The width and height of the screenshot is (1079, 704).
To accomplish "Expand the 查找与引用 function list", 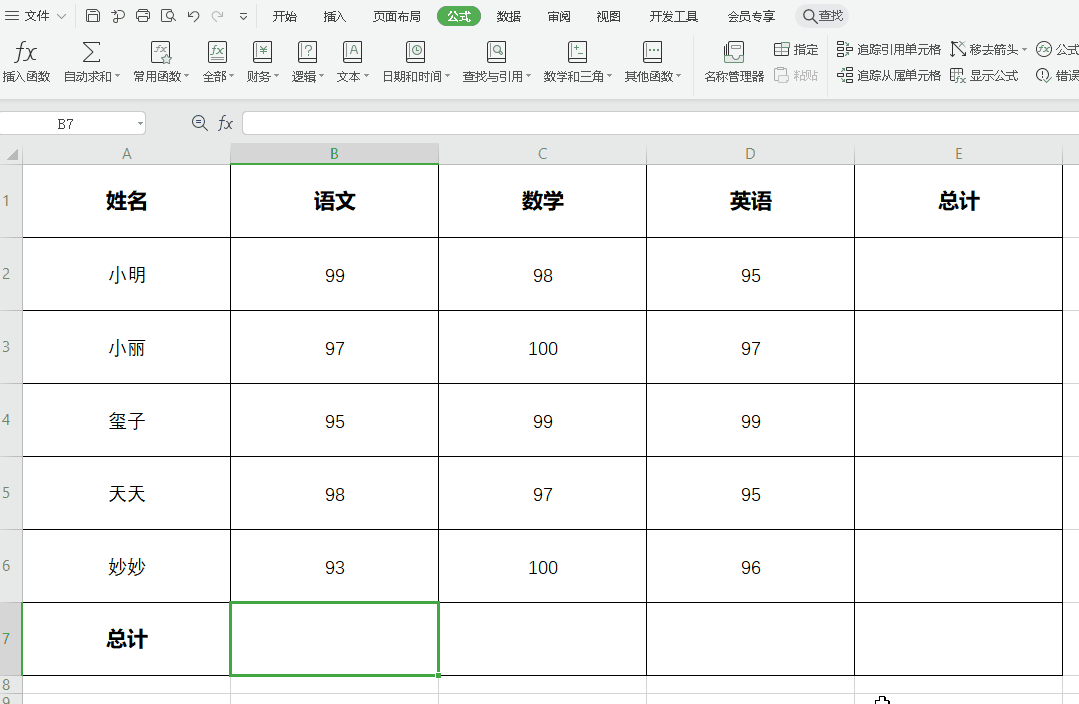I will tap(496, 60).
